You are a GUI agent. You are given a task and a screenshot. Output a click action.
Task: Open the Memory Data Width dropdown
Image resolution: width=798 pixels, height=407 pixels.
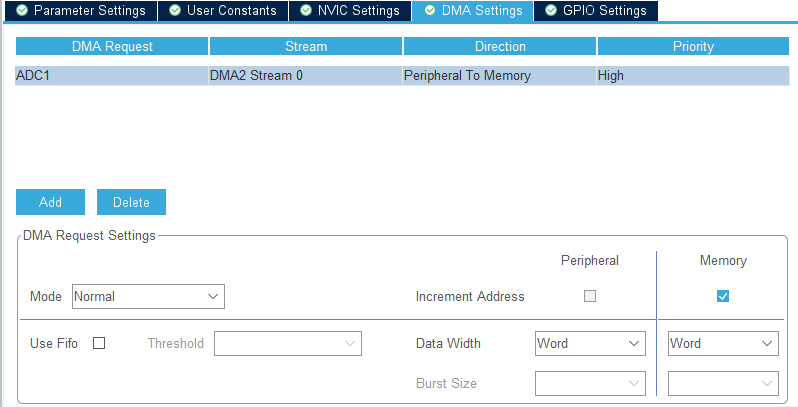click(x=723, y=343)
